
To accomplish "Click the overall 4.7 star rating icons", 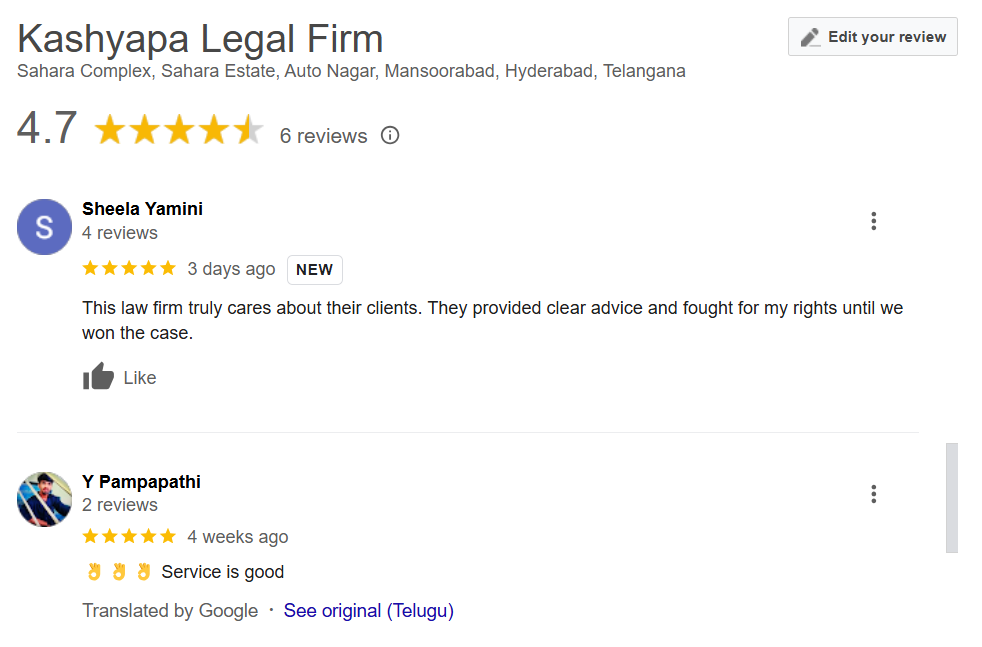I will click(178, 130).
